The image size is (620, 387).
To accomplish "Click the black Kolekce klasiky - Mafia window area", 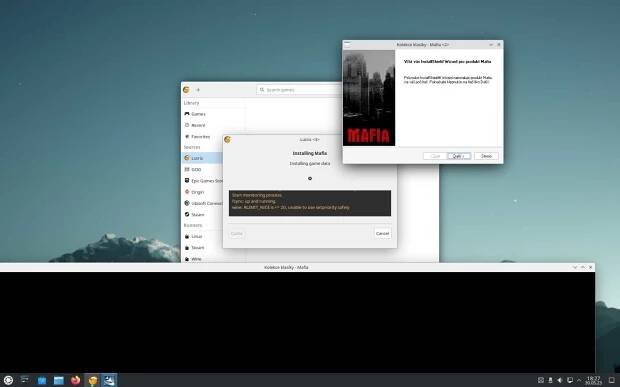I will point(297,322).
